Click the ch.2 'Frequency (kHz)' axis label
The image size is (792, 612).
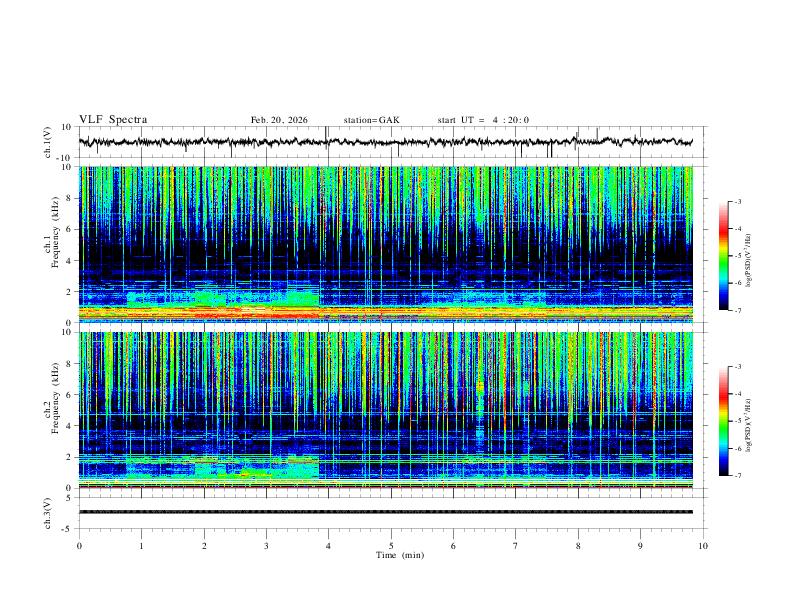coord(55,398)
